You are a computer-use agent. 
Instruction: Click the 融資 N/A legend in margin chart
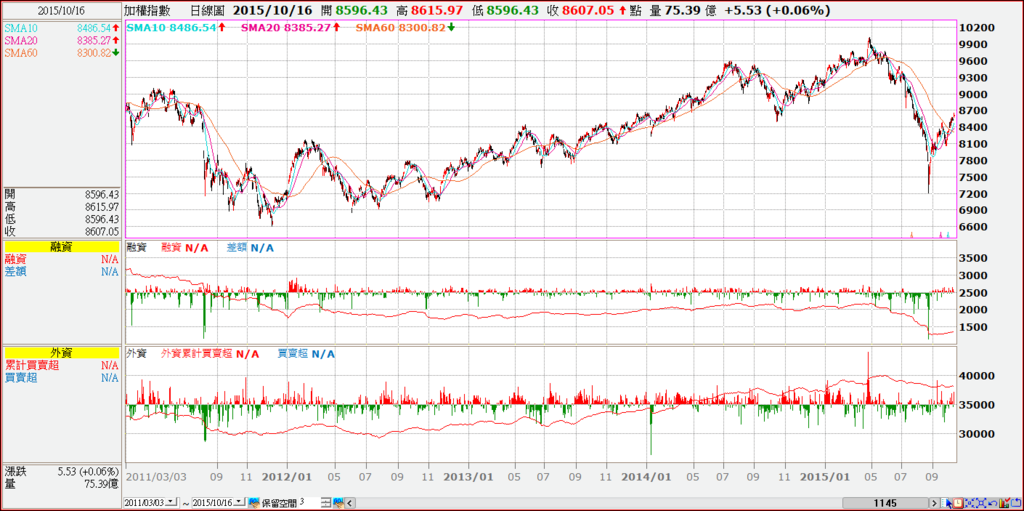click(x=185, y=248)
